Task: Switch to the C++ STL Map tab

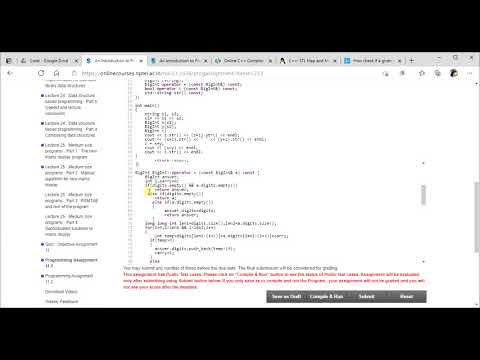Action: click(308, 61)
